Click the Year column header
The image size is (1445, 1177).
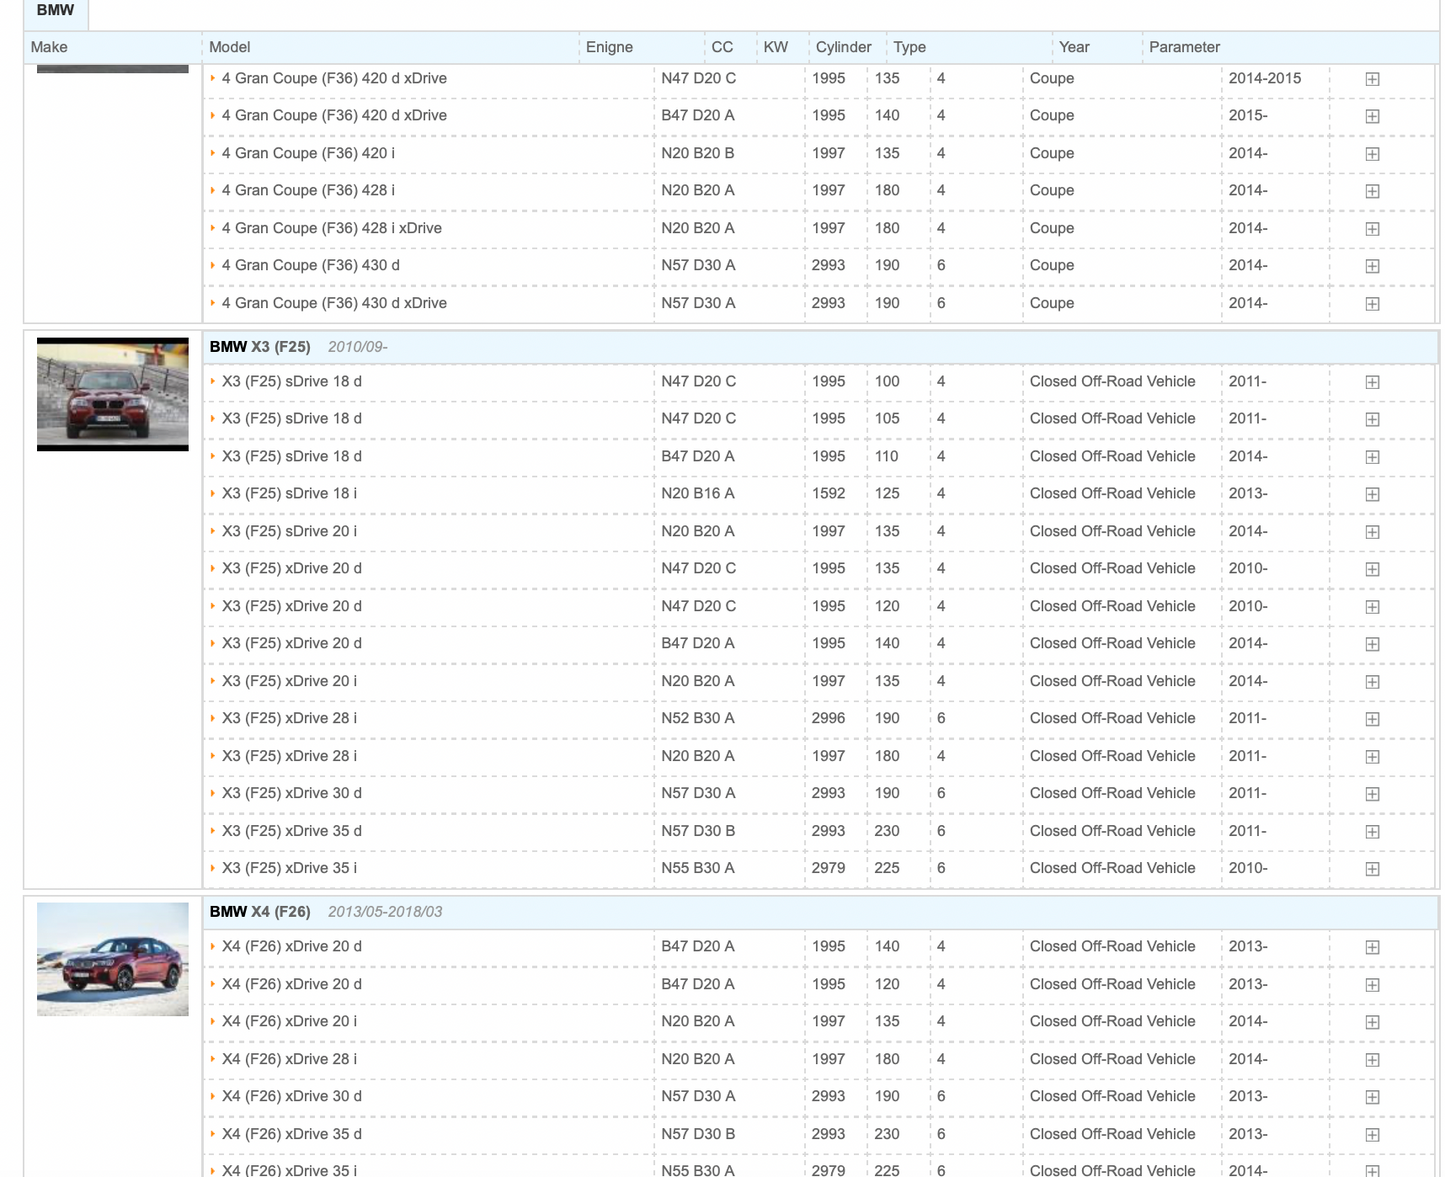tap(1073, 47)
